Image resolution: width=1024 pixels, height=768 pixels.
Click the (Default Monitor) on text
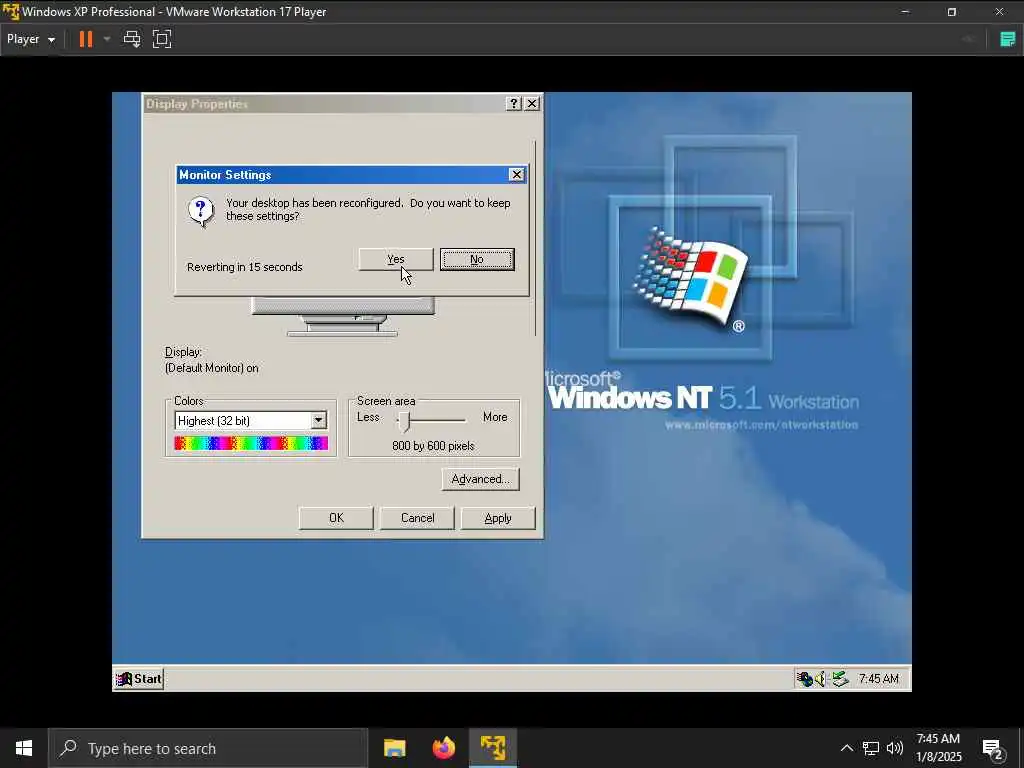pos(212,368)
